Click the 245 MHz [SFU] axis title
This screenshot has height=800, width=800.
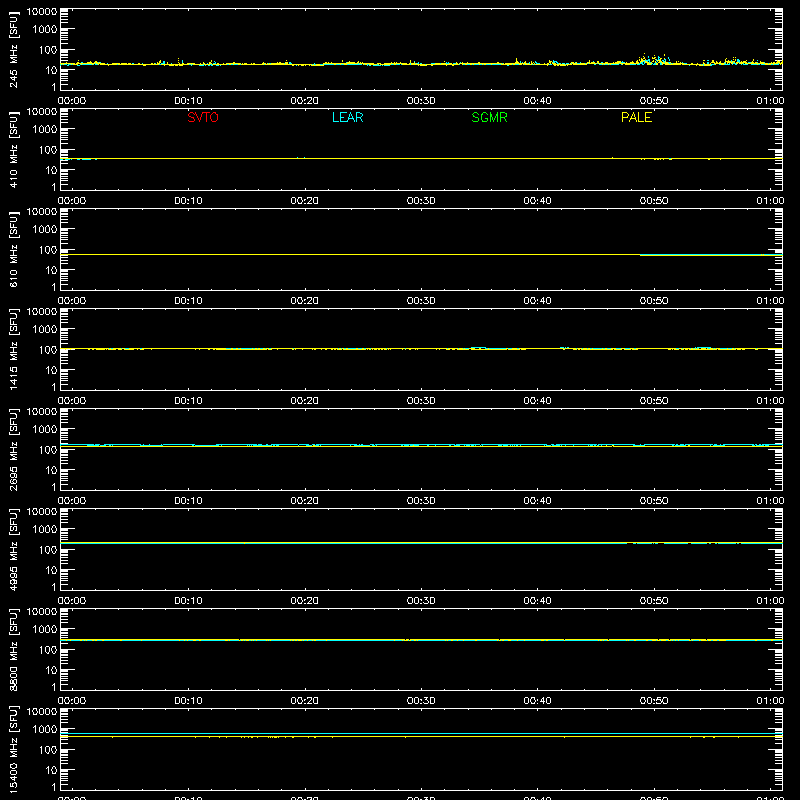14,49
